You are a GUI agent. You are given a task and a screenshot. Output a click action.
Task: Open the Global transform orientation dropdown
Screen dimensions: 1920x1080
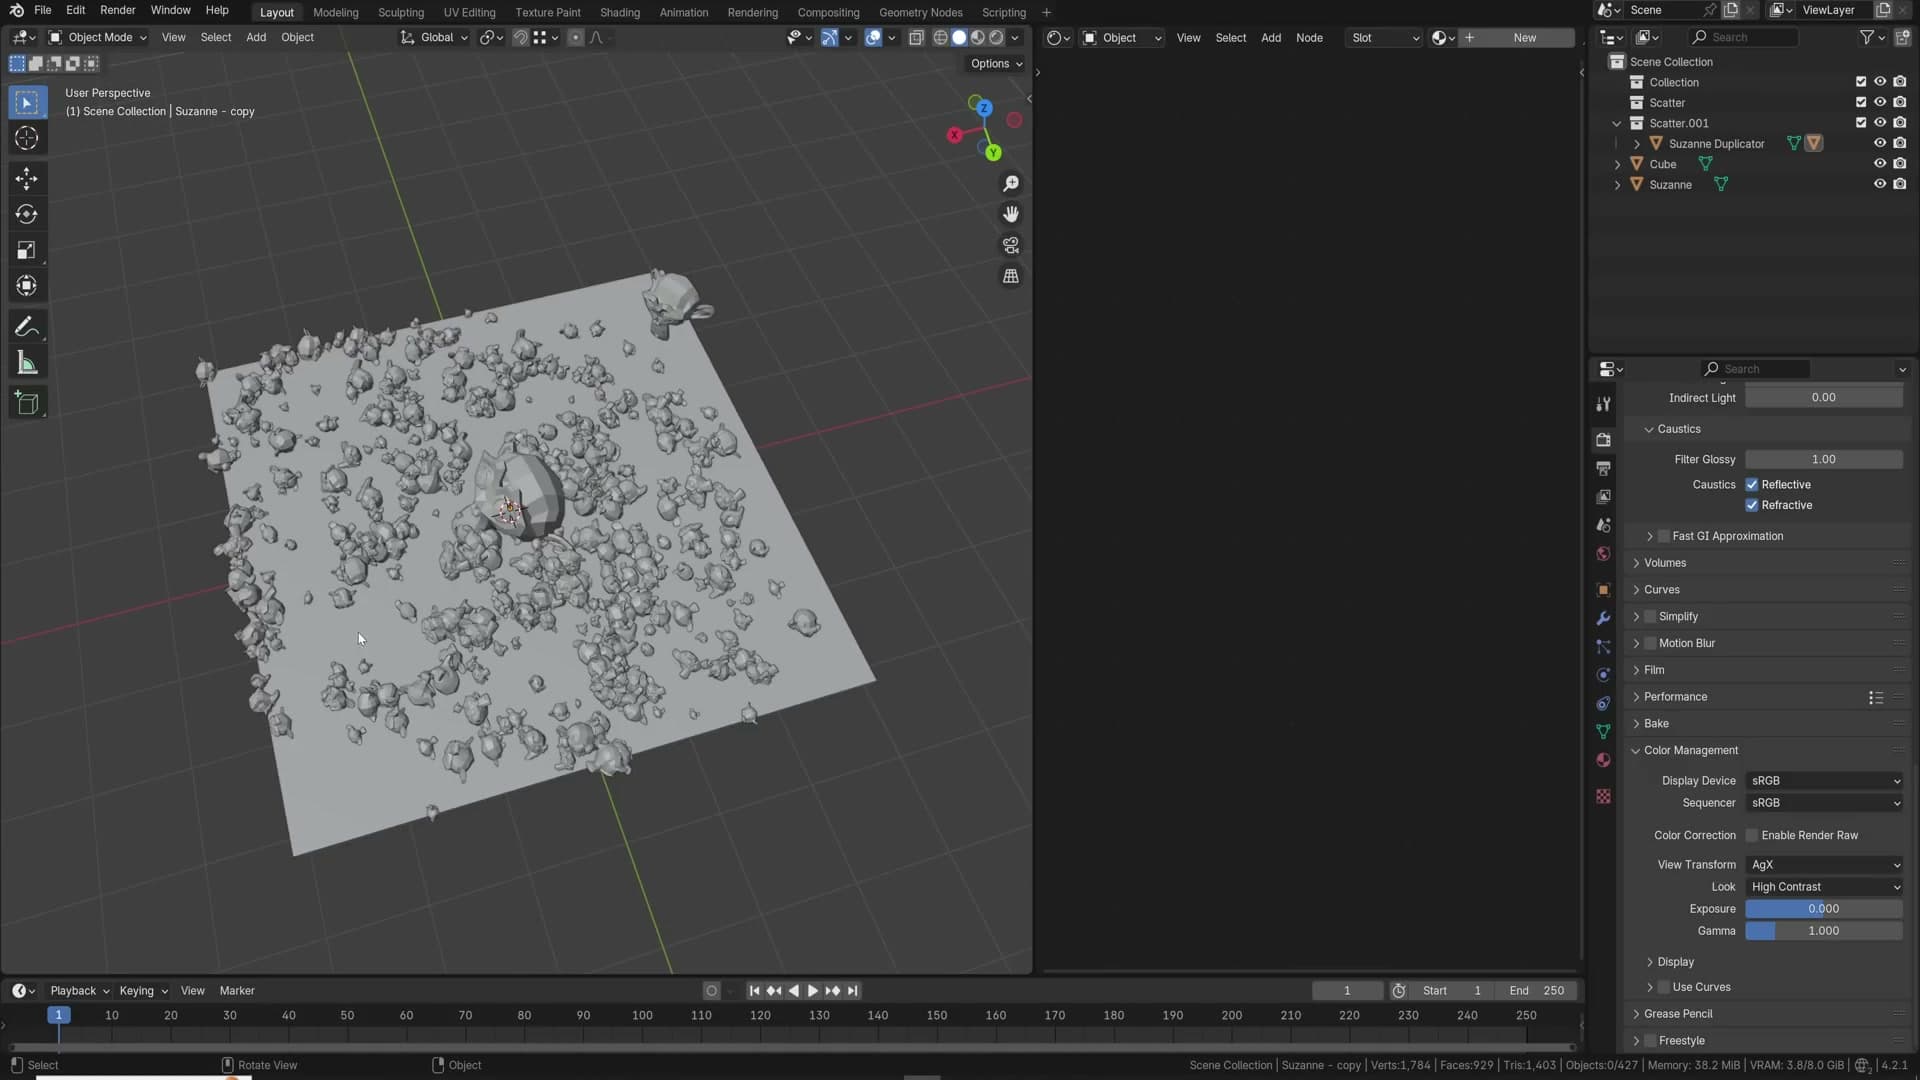click(435, 37)
